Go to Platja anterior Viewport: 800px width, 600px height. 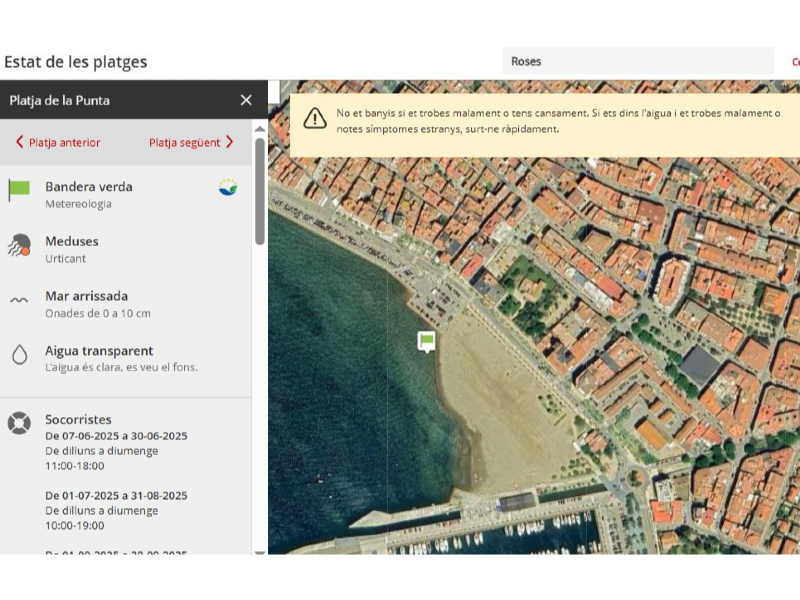click(x=64, y=142)
